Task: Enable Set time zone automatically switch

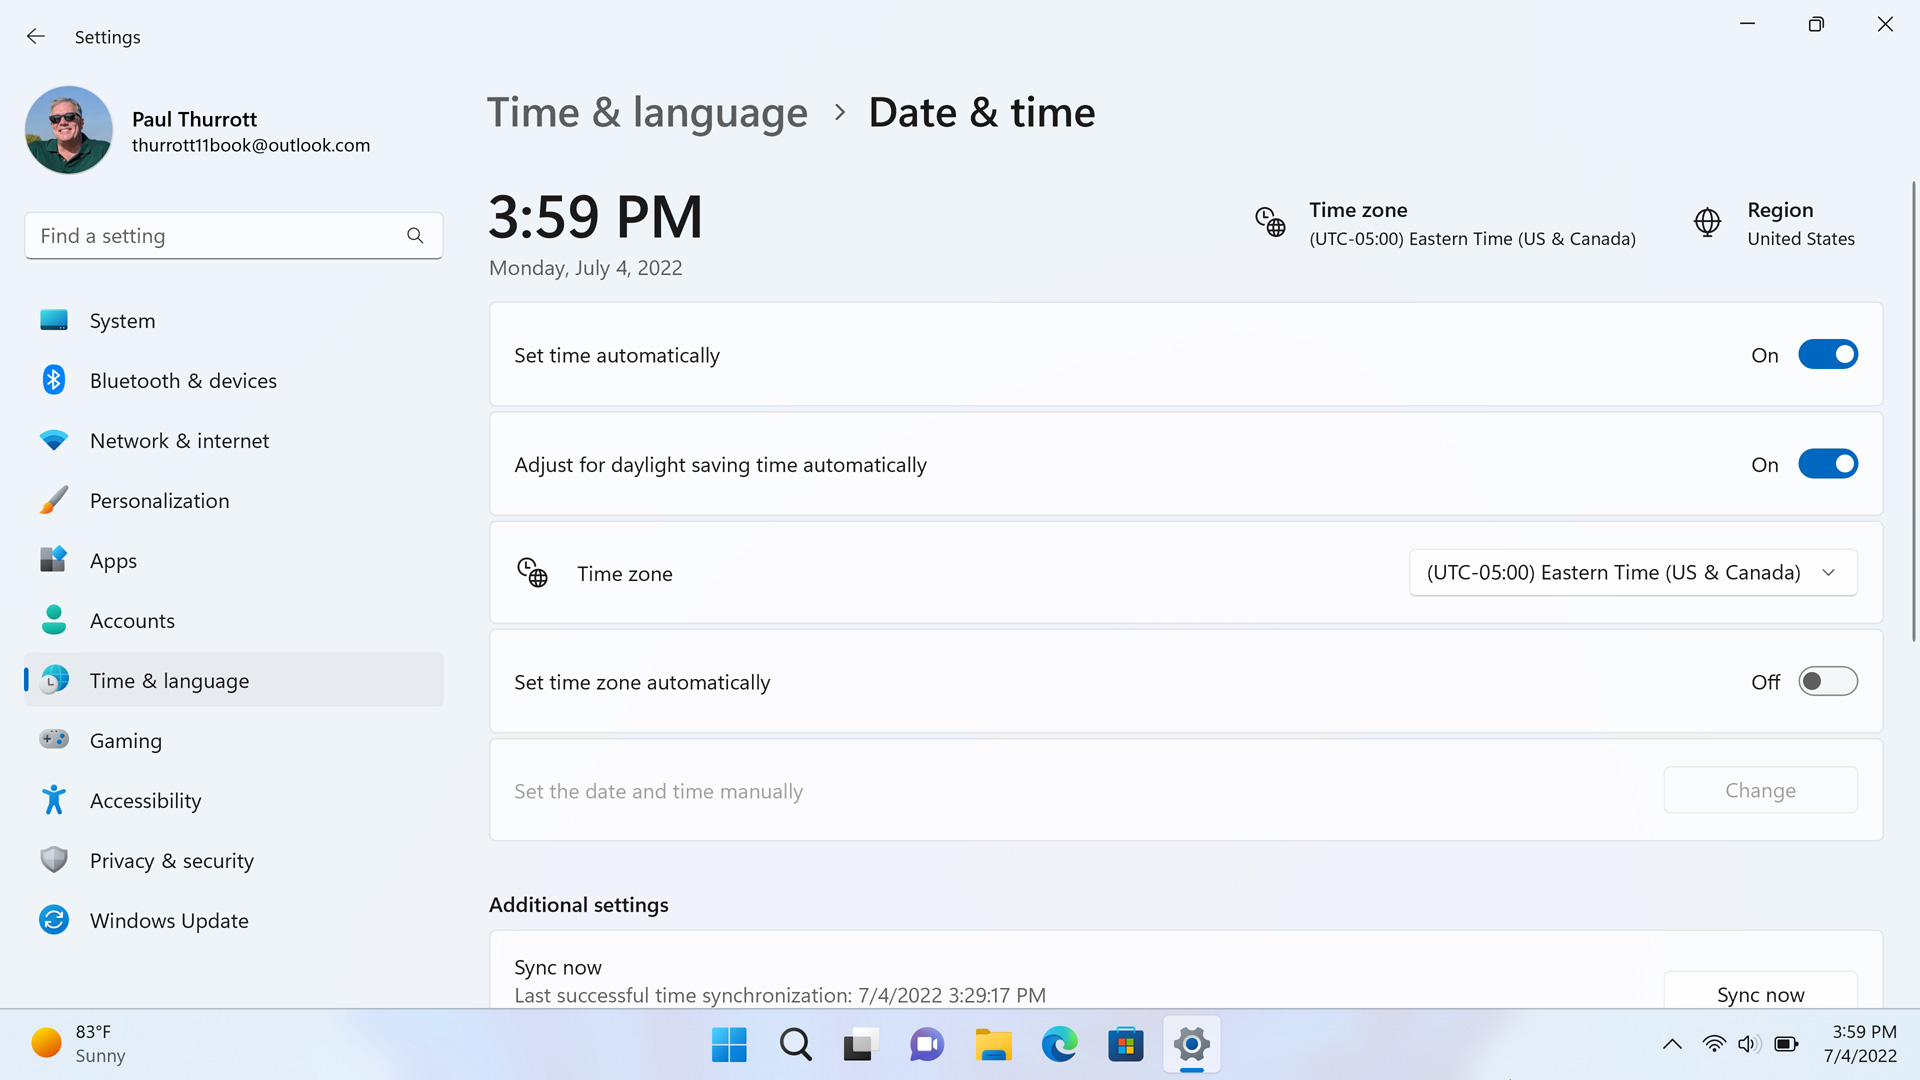Action: pyautogui.click(x=1827, y=682)
